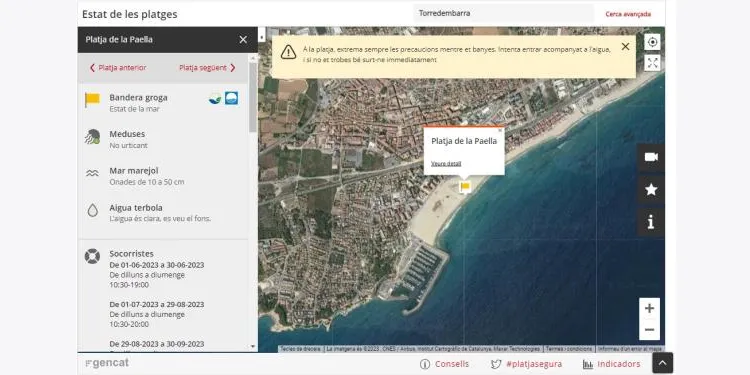Open Veure detall link in popup

click(x=446, y=164)
